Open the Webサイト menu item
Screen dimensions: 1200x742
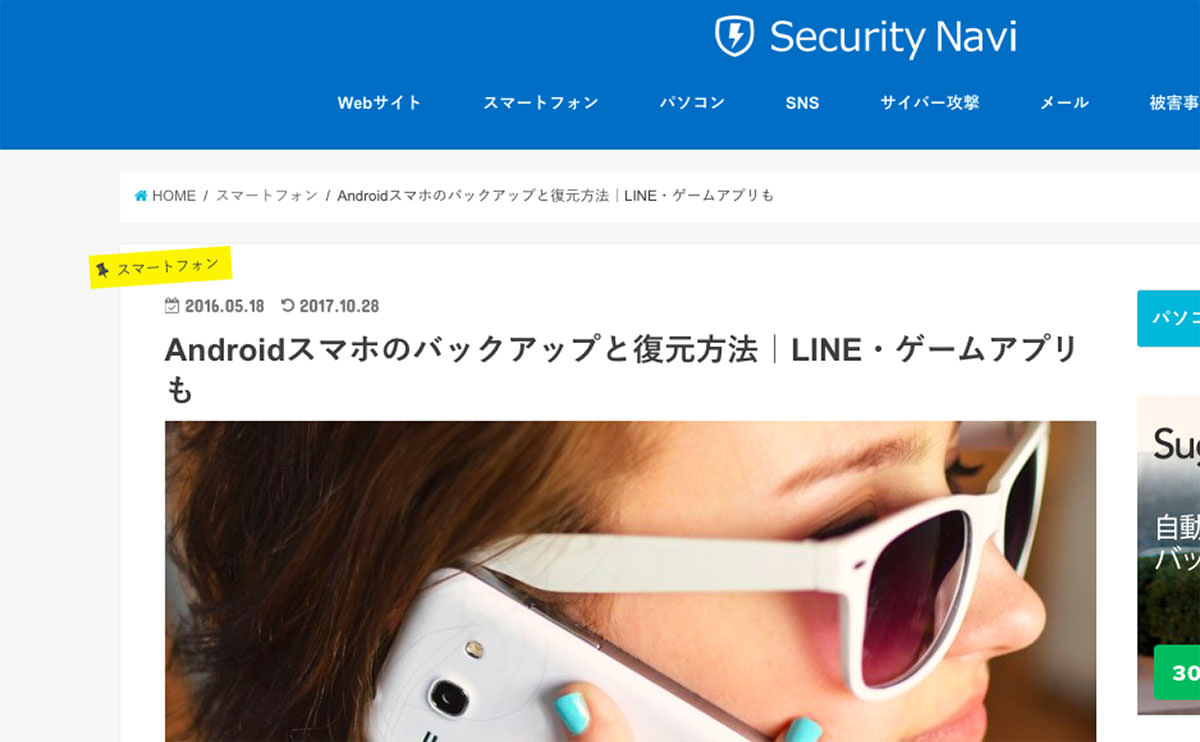(379, 103)
